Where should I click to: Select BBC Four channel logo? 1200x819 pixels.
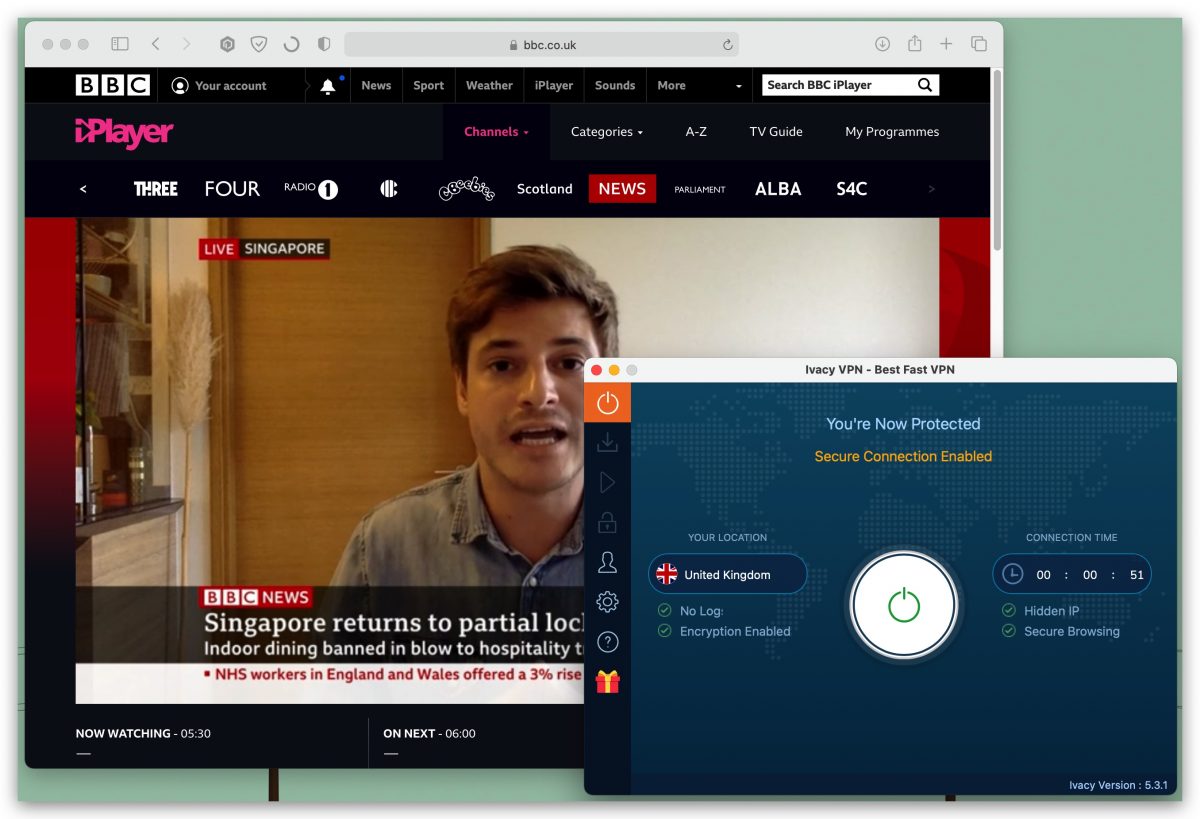click(232, 189)
